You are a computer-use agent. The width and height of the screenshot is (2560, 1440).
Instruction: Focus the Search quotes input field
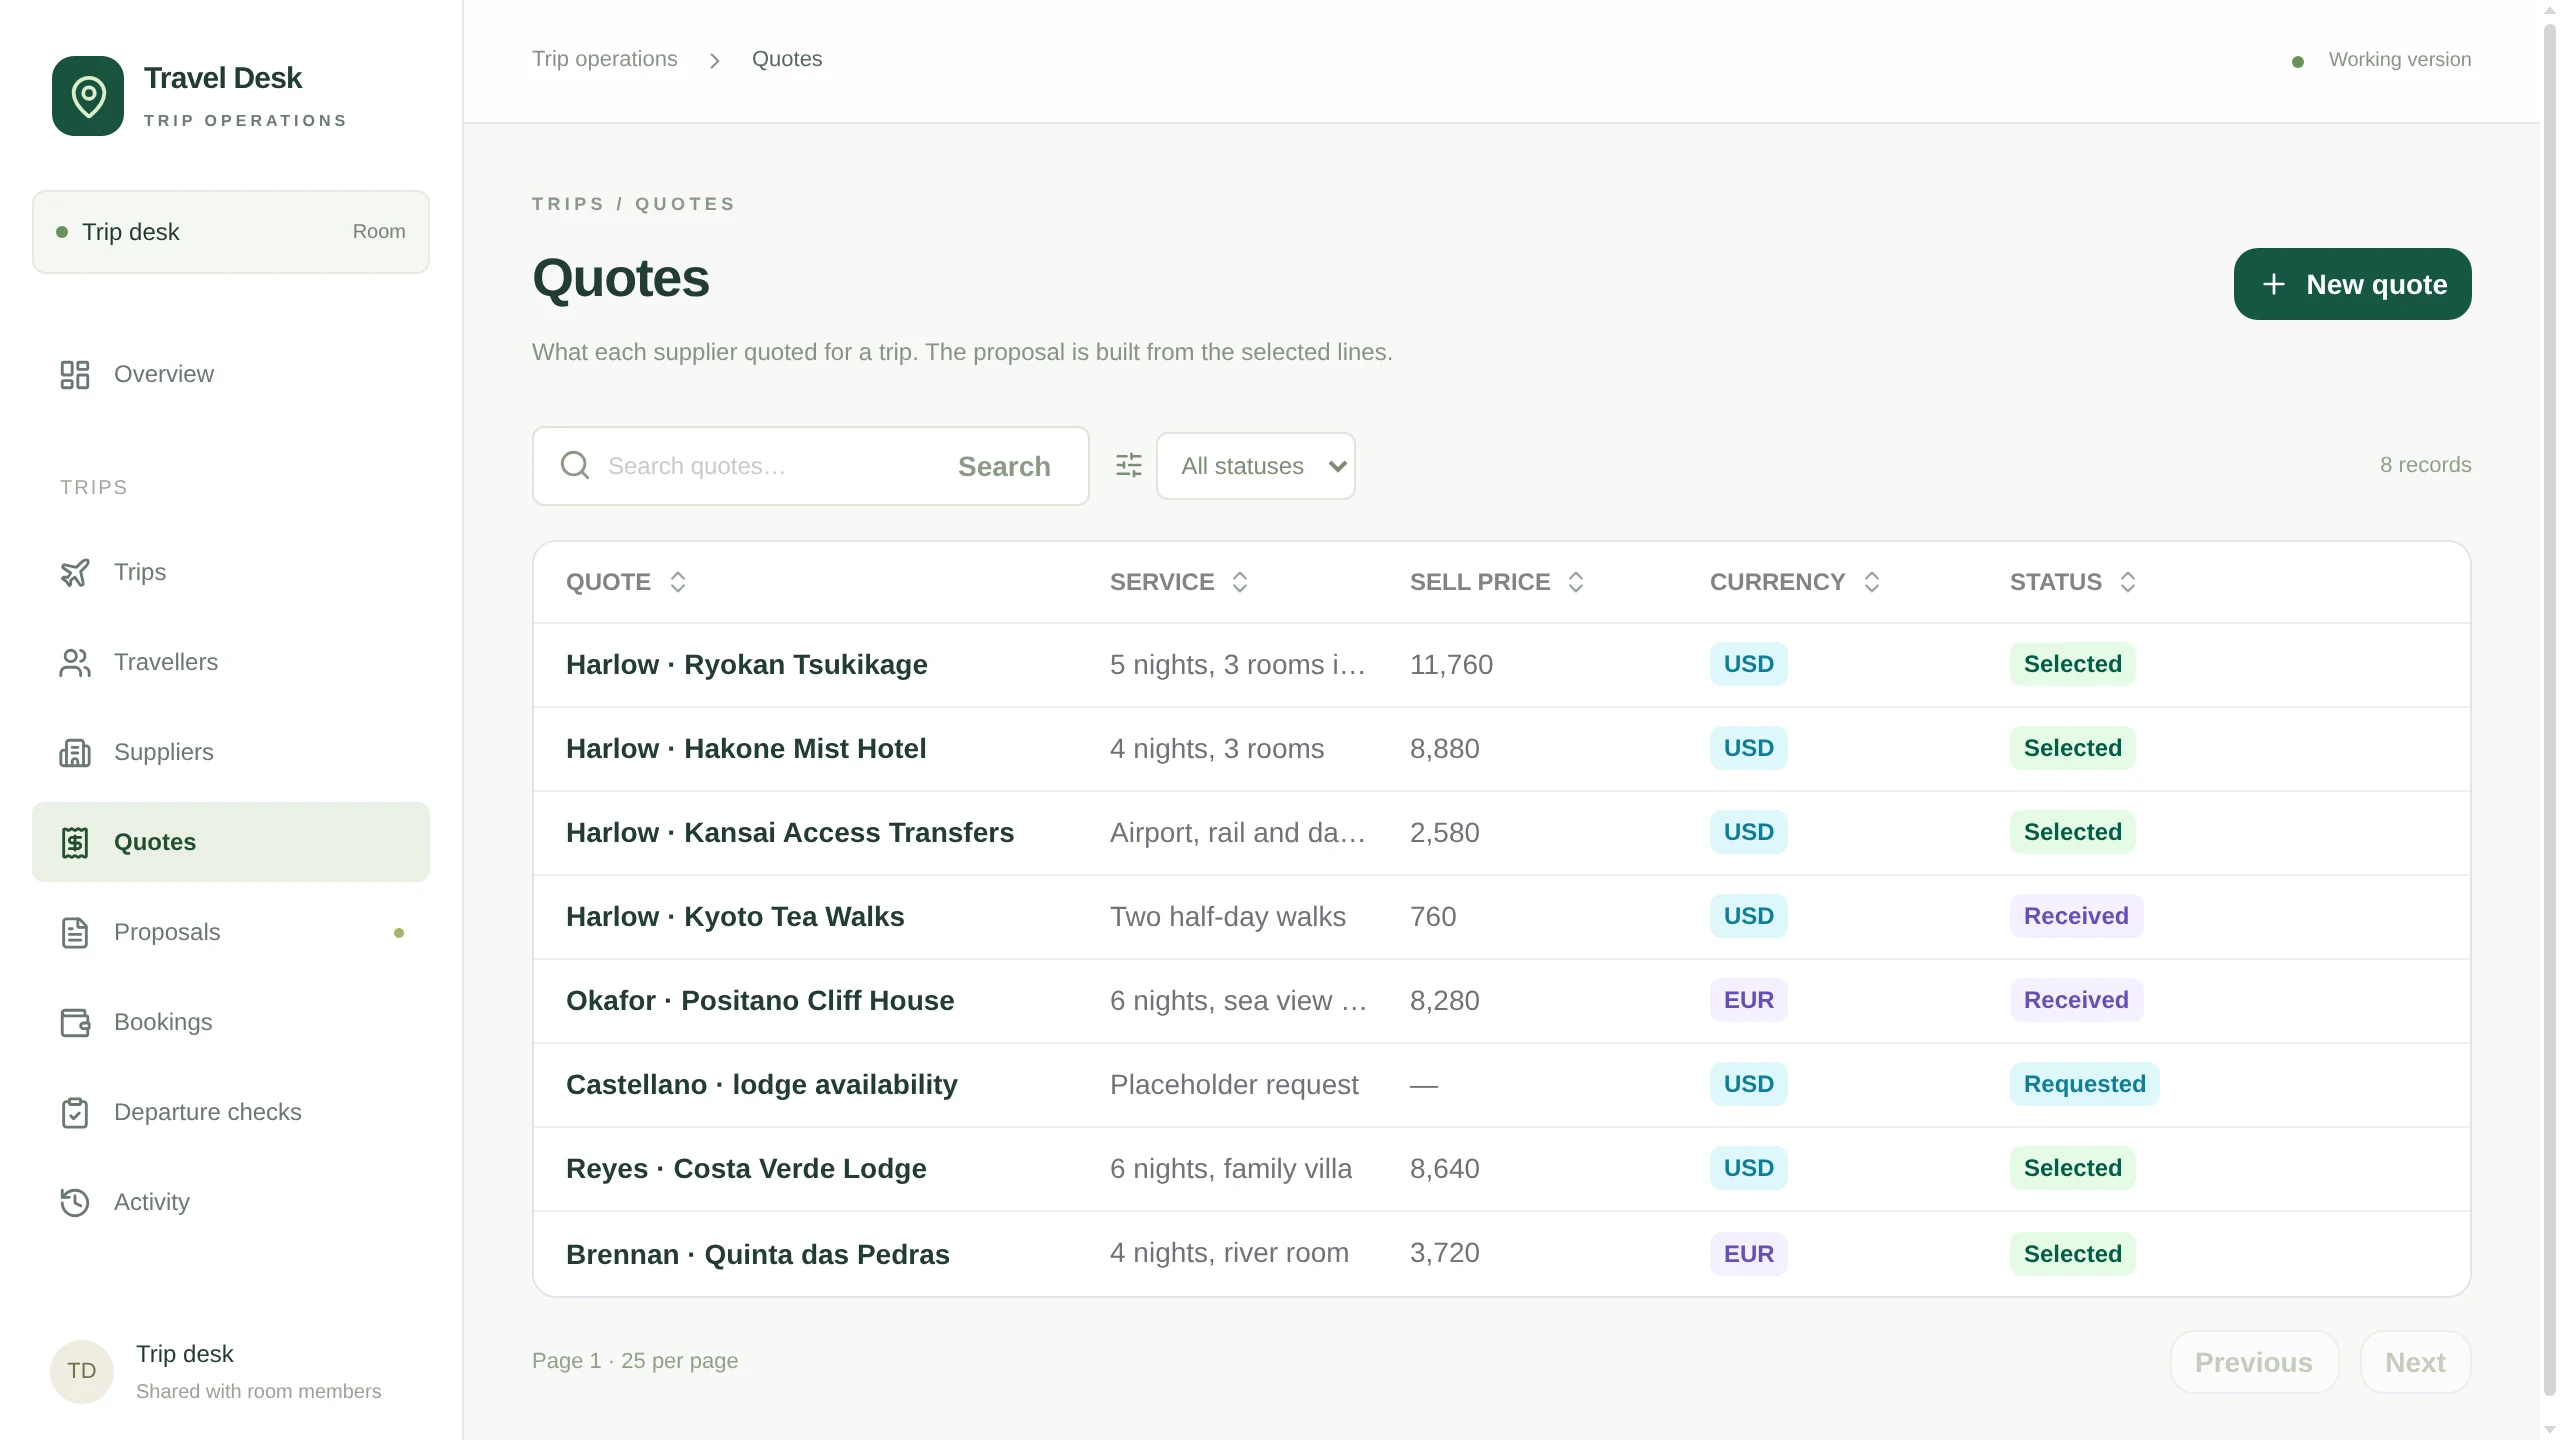click(766, 466)
